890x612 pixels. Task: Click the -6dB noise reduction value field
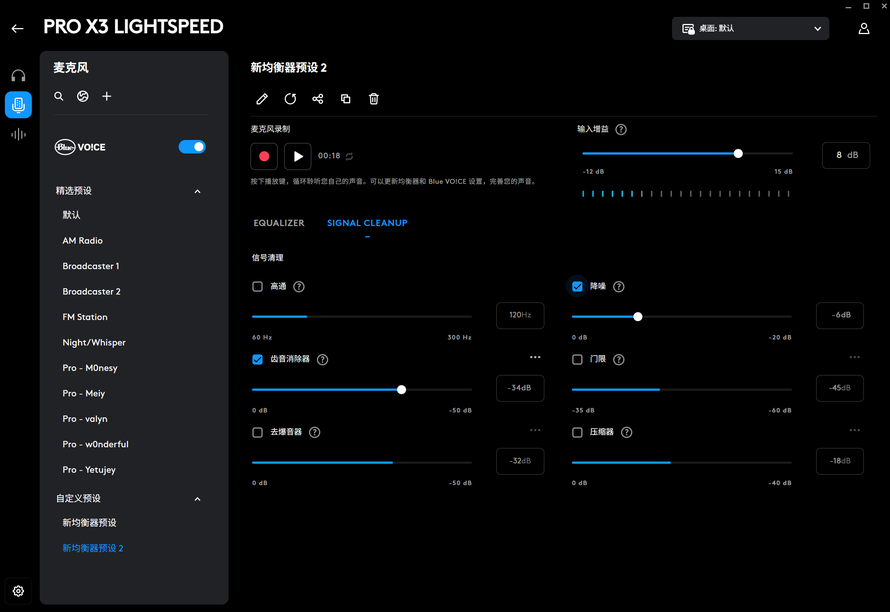[840, 315]
